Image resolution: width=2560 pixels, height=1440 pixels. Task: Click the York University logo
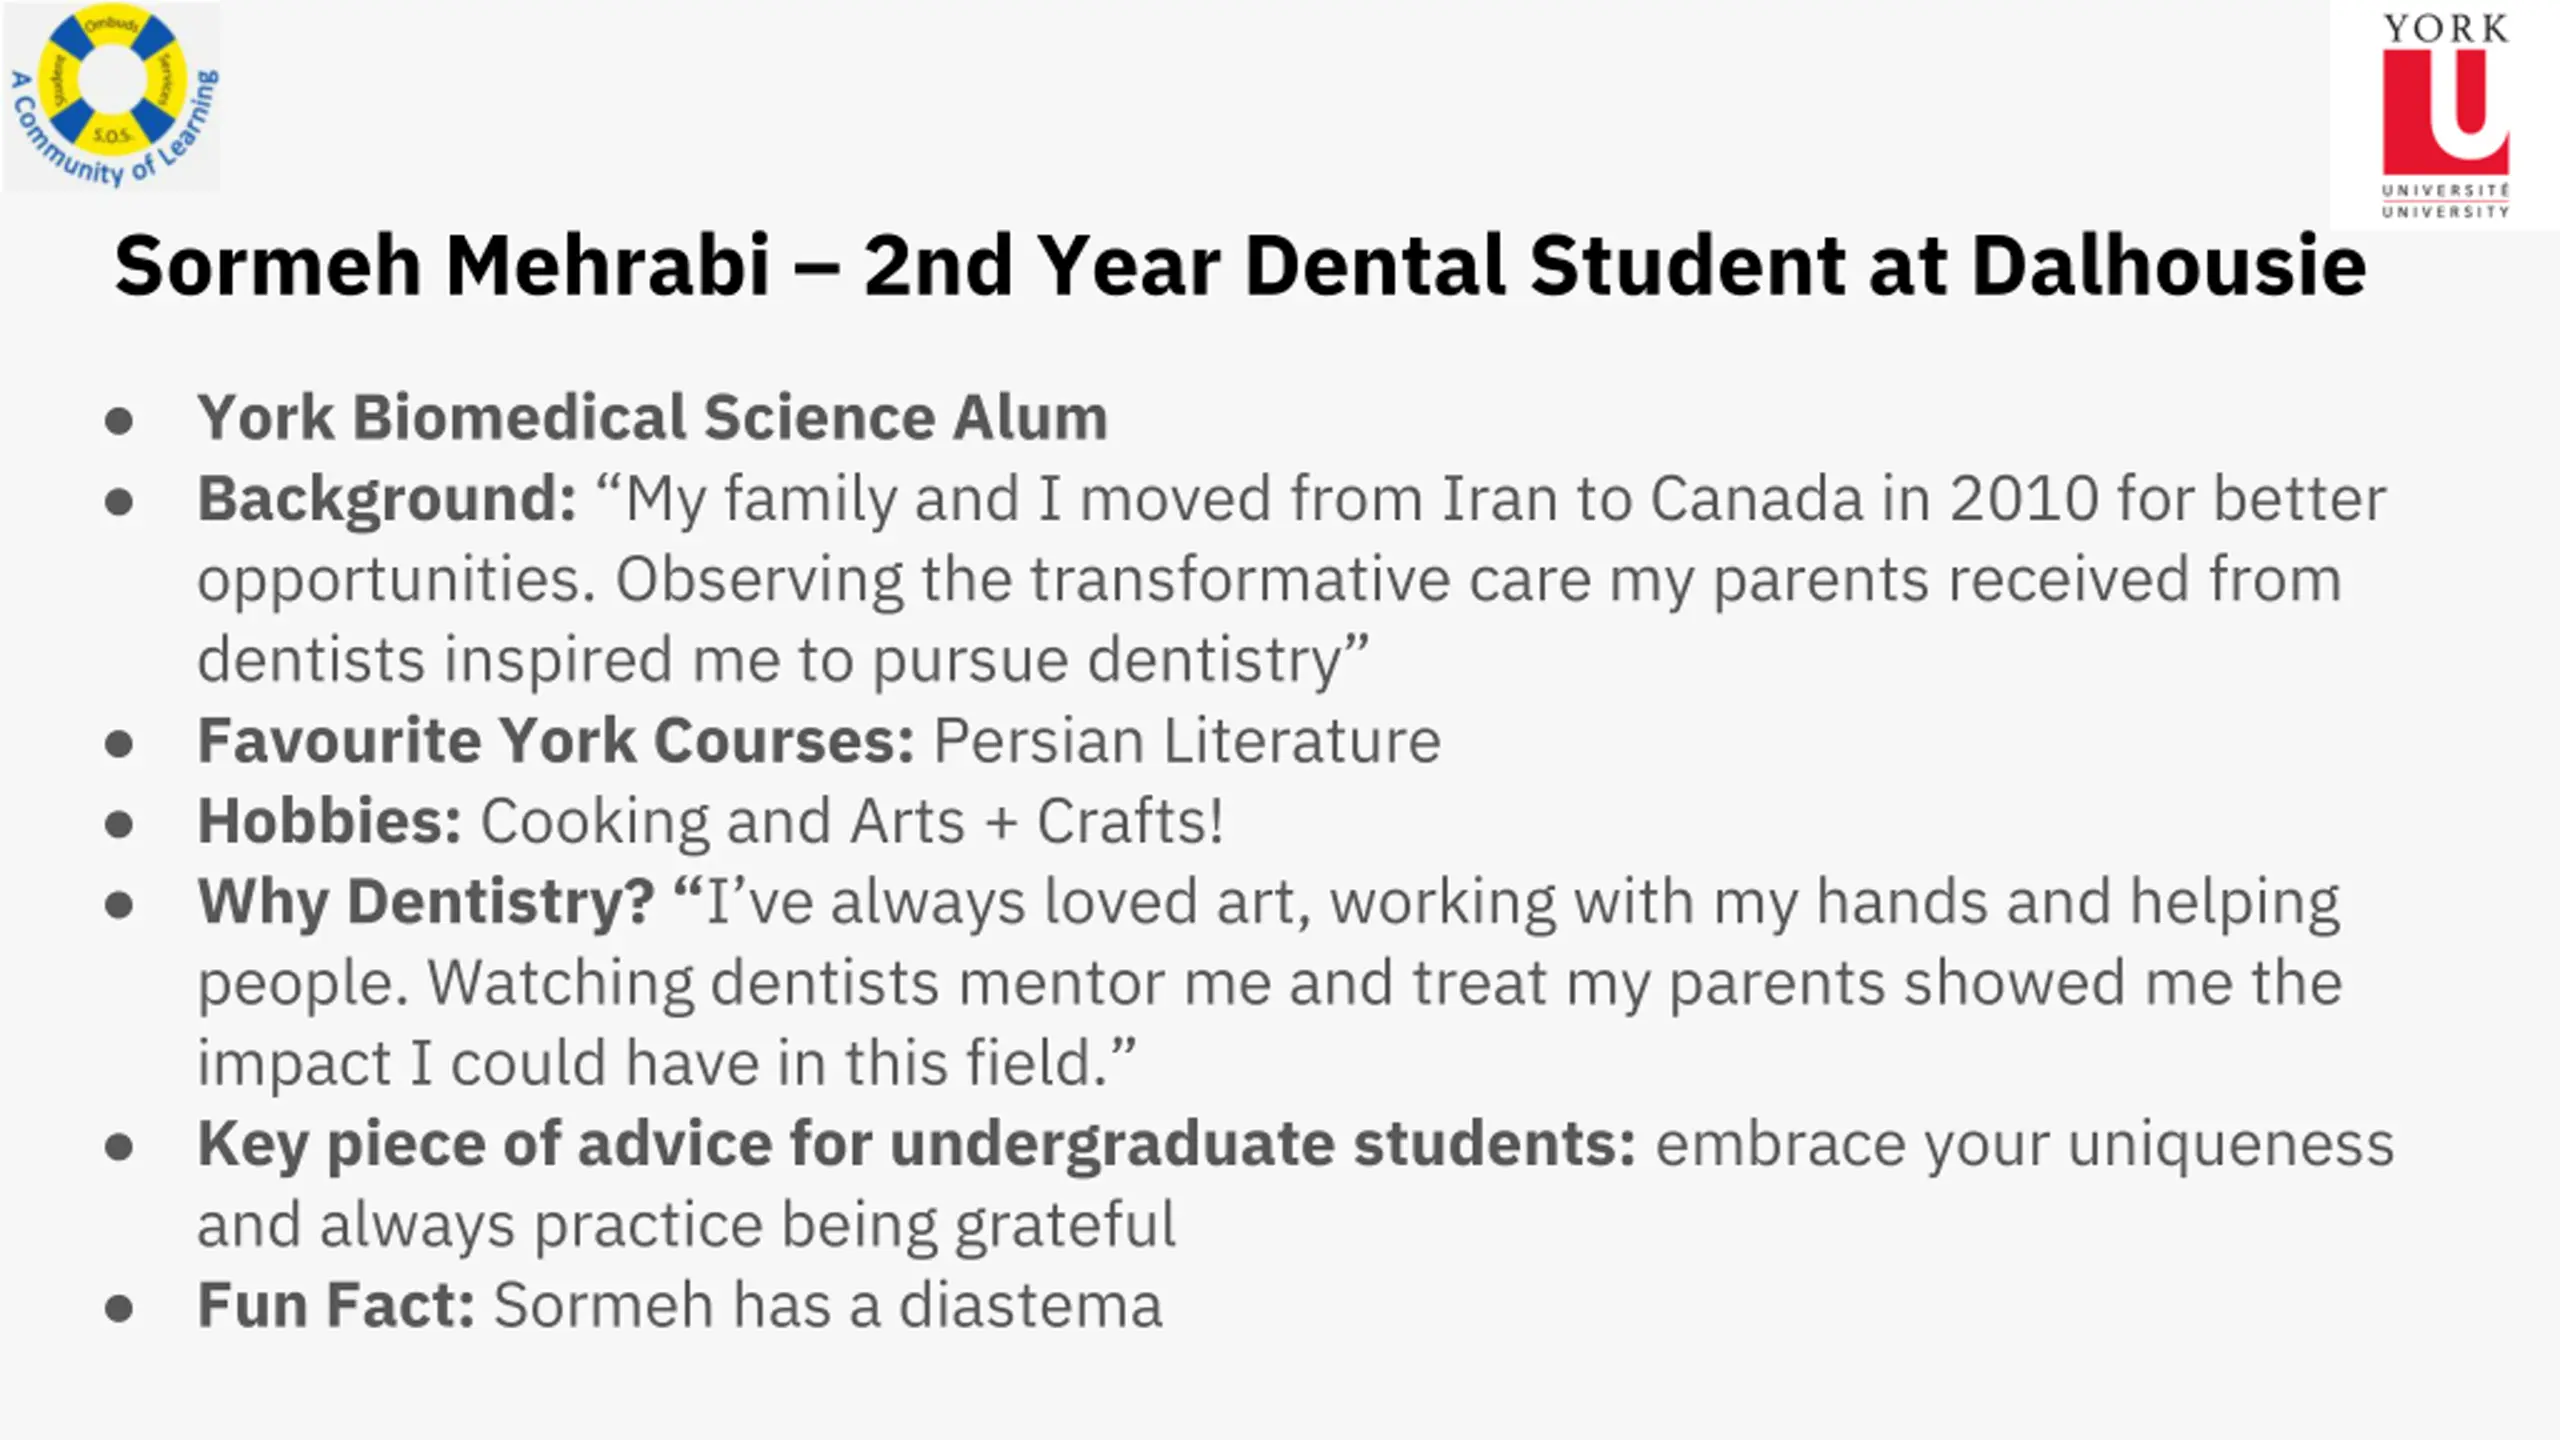2445,115
